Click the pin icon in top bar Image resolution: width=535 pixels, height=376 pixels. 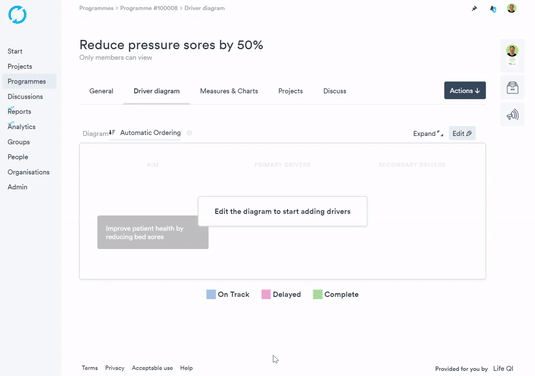coord(474,9)
